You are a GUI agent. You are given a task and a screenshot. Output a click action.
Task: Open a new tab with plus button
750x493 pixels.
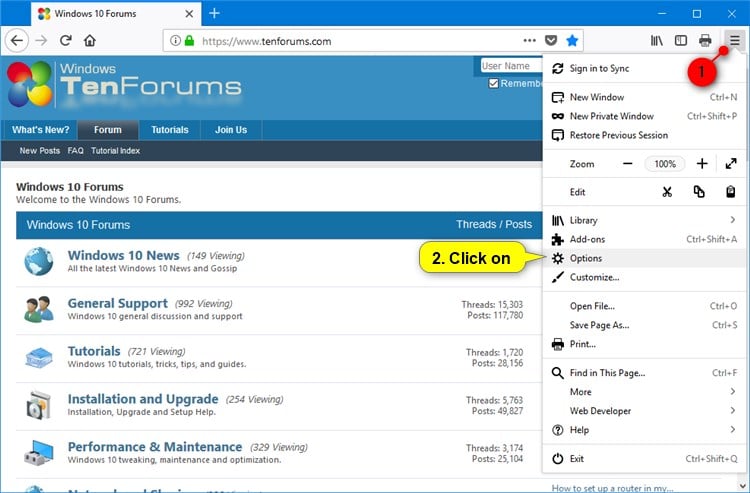click(214, 13)
